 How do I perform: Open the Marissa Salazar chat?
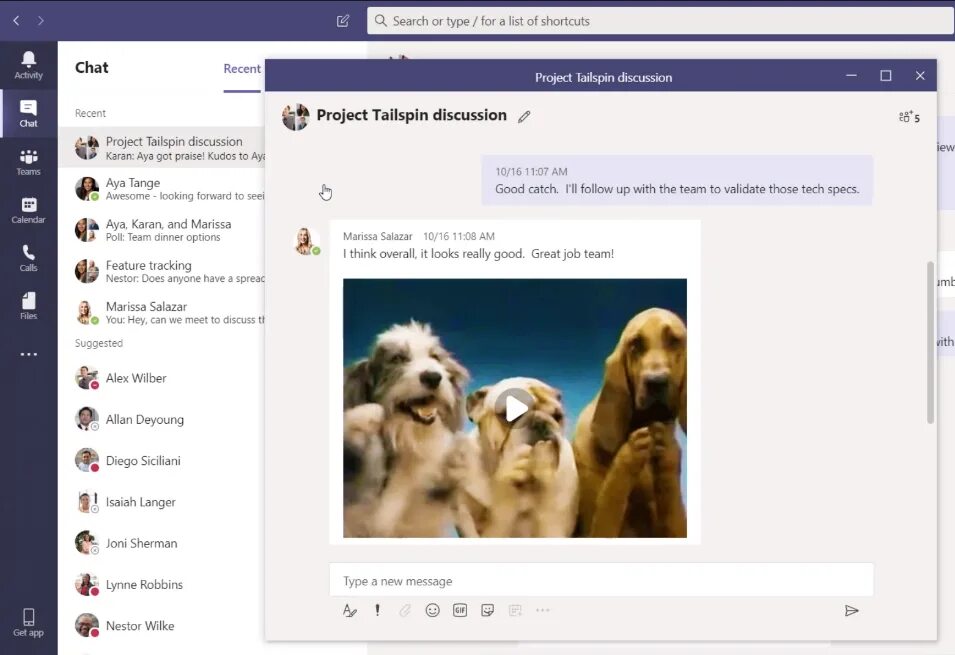pos(161,313)
